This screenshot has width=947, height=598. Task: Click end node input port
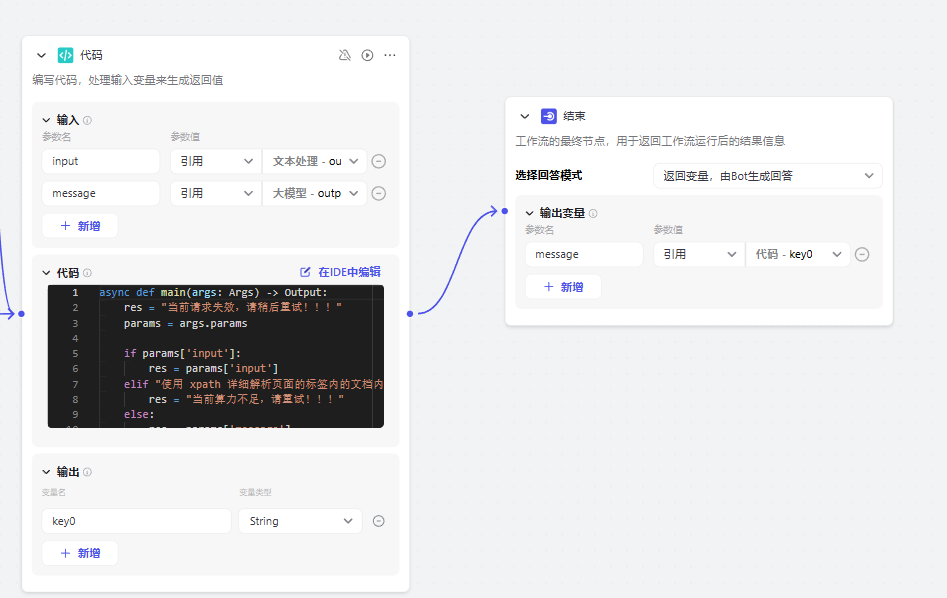click(505, 211)
